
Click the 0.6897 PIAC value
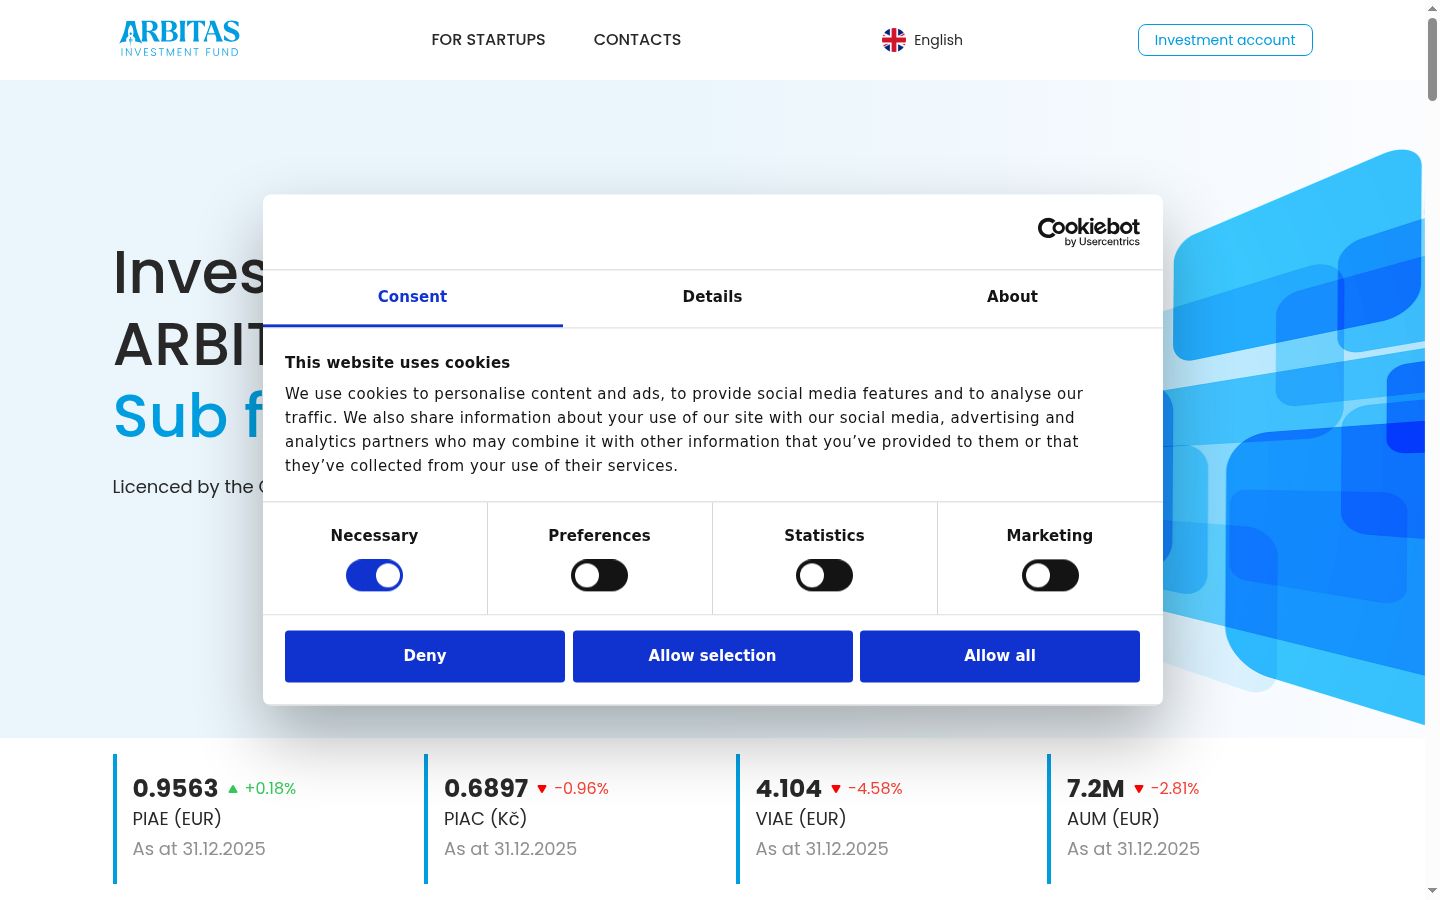486,789
